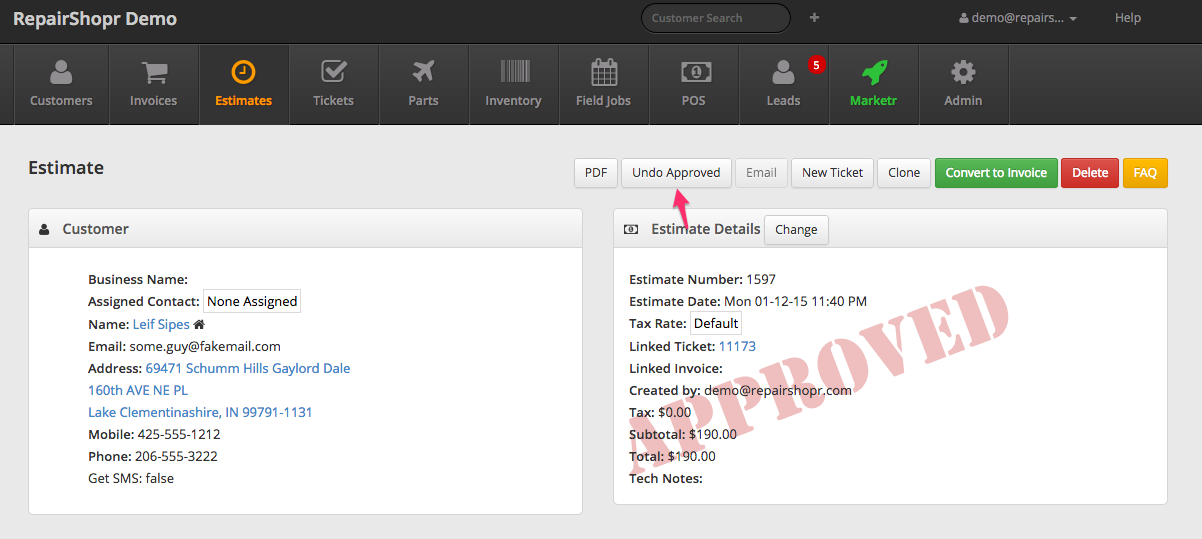
Task: Switch to the Estimates tab
Action: (x=243, y=84)
